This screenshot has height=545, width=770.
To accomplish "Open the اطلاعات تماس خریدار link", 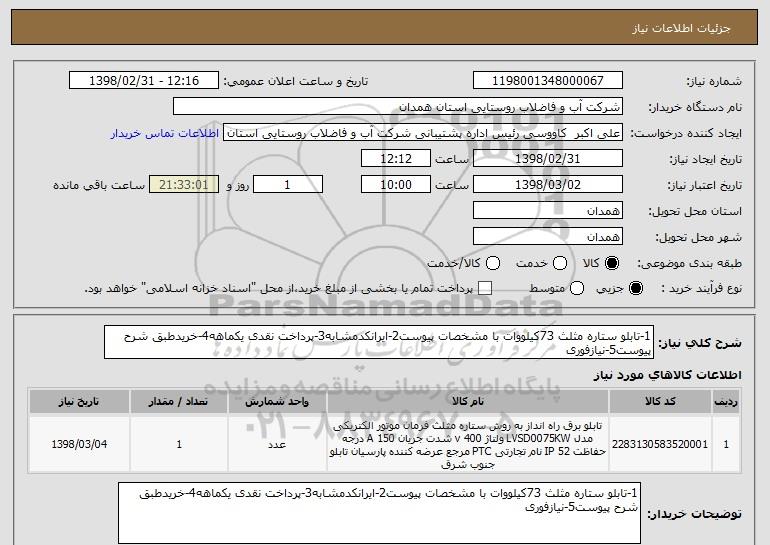I will 165,133.
